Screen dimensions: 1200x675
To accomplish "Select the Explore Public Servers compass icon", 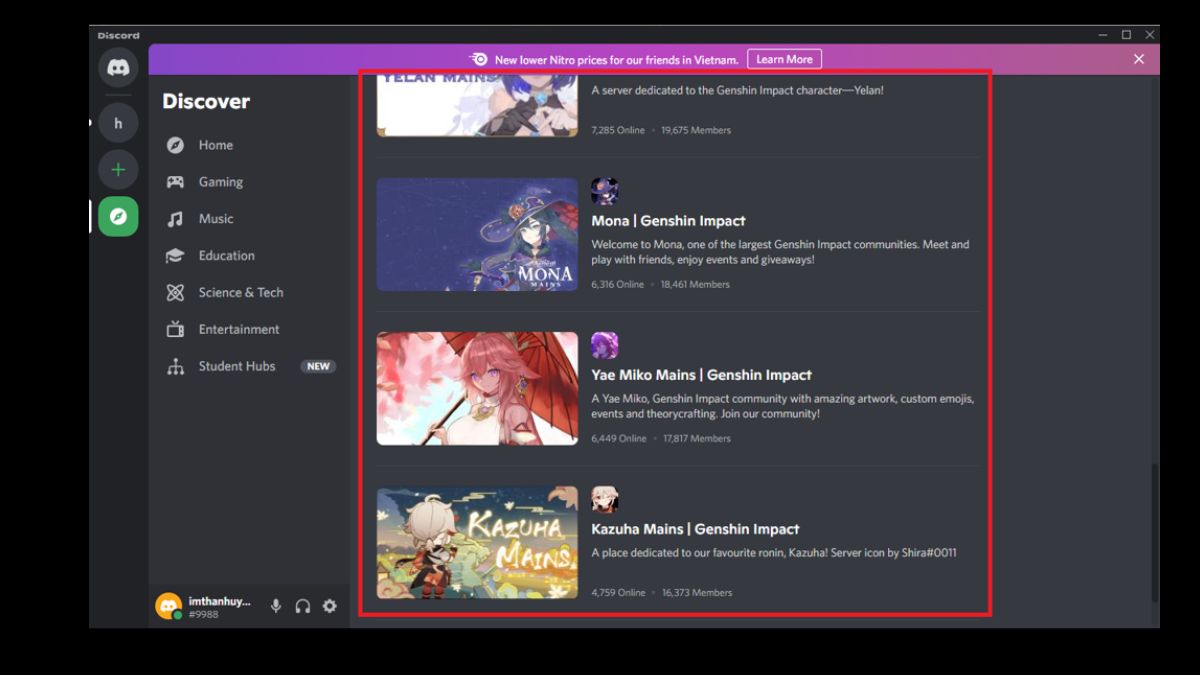I will (x=118, y=216).
